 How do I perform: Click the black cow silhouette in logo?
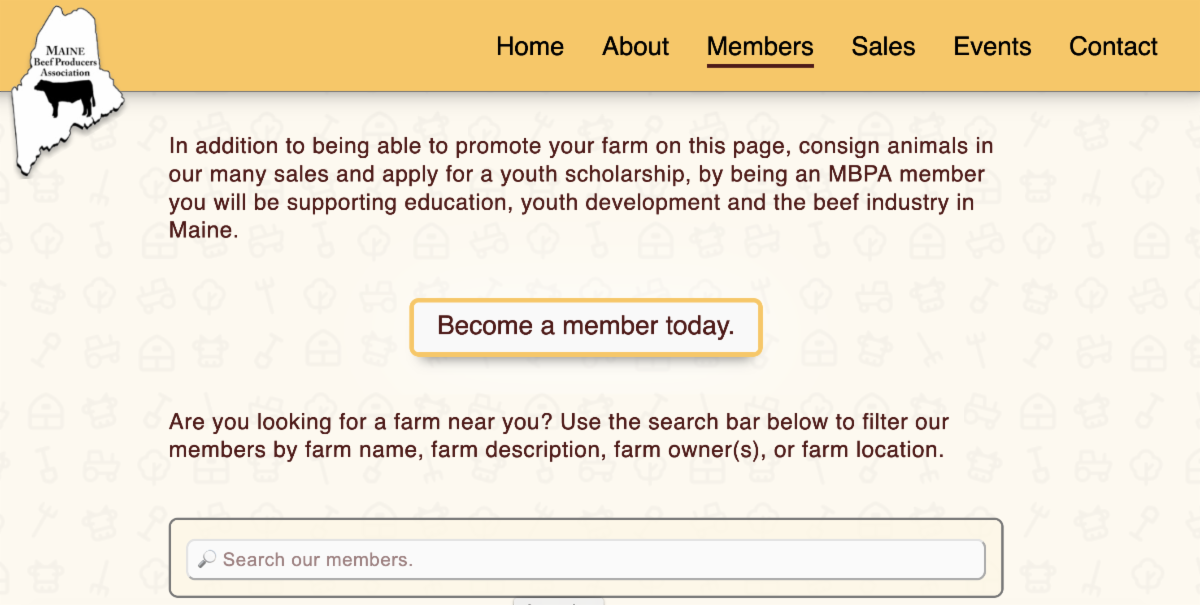tap(65, 97)
